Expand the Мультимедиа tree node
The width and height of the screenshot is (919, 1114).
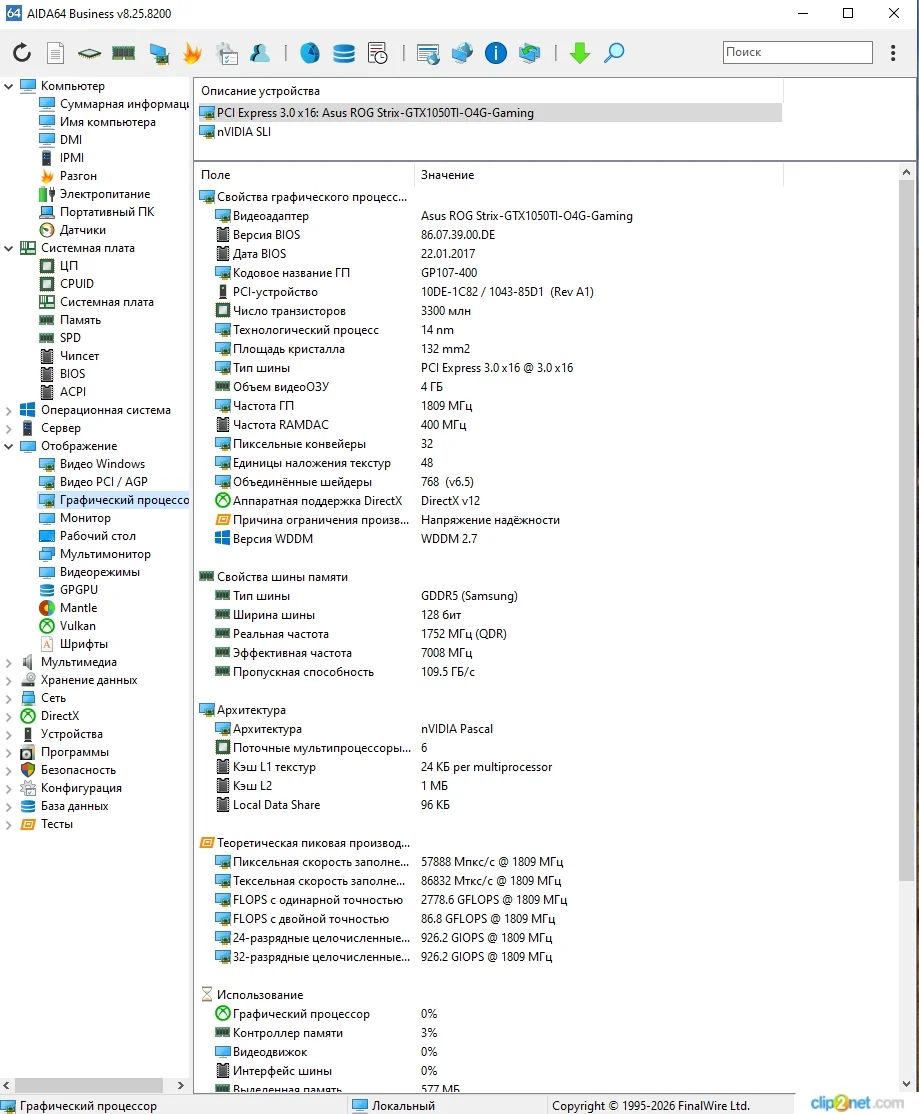9,663
